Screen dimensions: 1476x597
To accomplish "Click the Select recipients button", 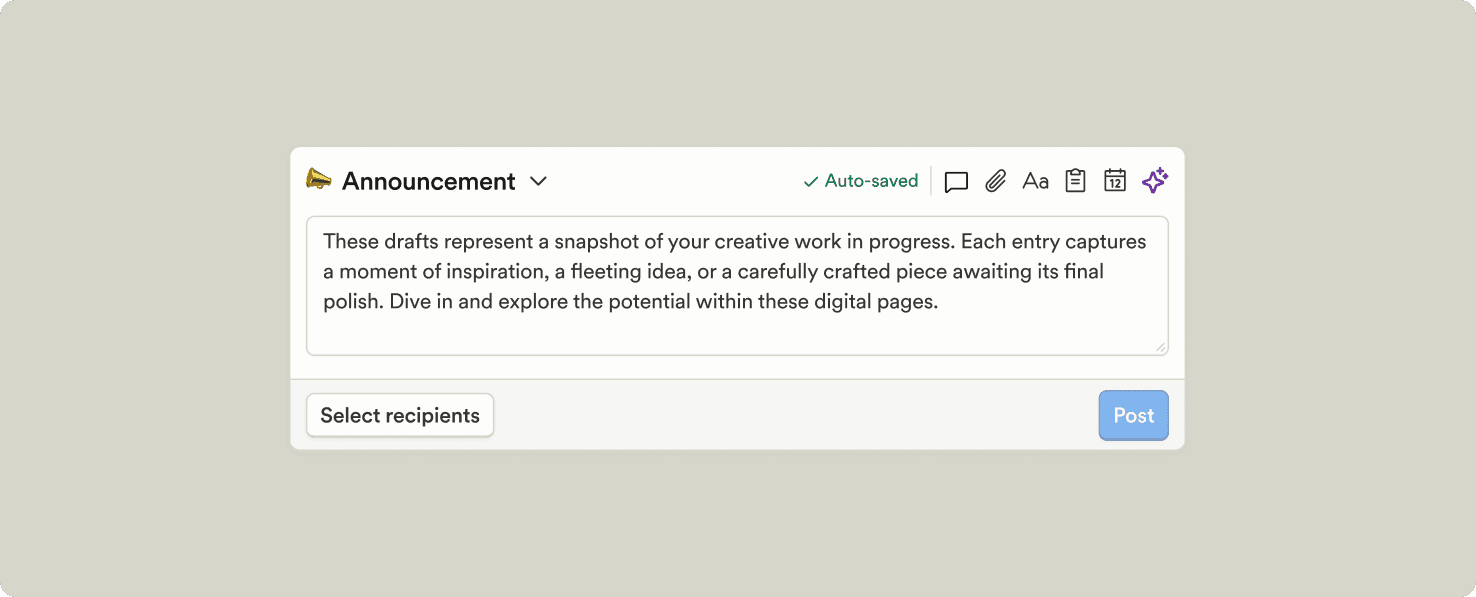I will coord(400,416).
